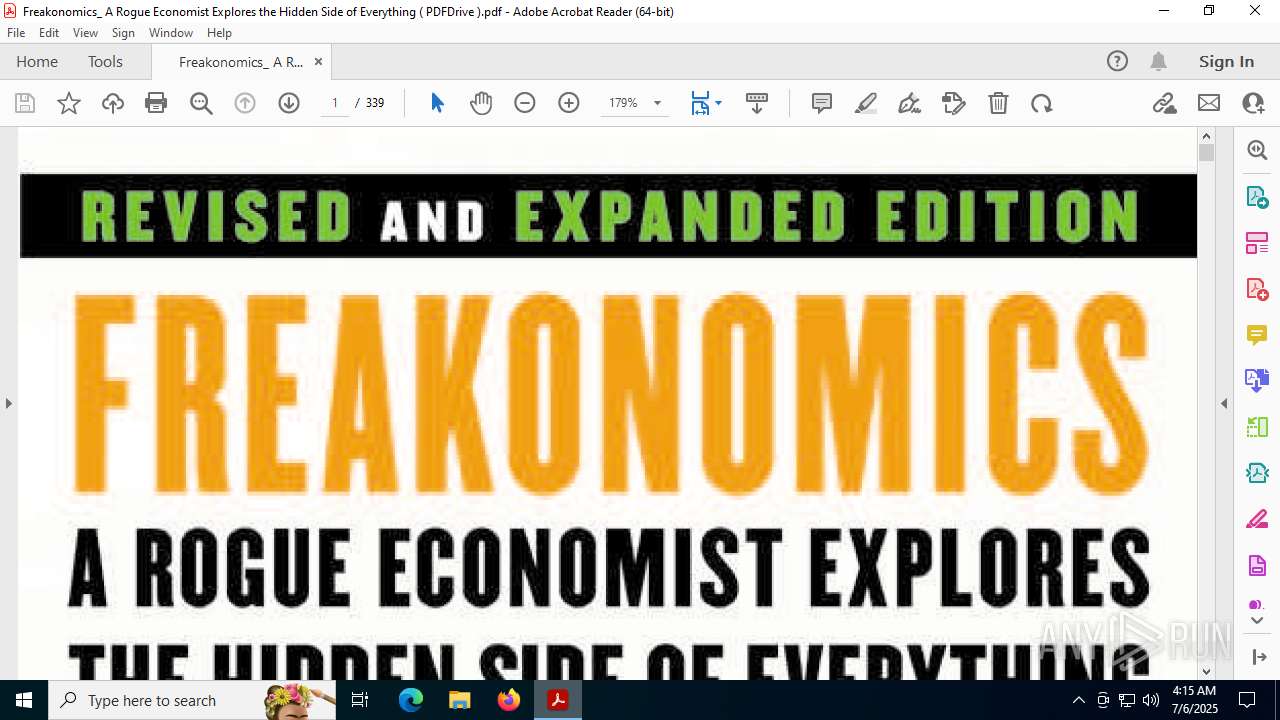Open Task View on taskbar
This screenshot has height=720, width=1280.
click(x=361, y=700)
